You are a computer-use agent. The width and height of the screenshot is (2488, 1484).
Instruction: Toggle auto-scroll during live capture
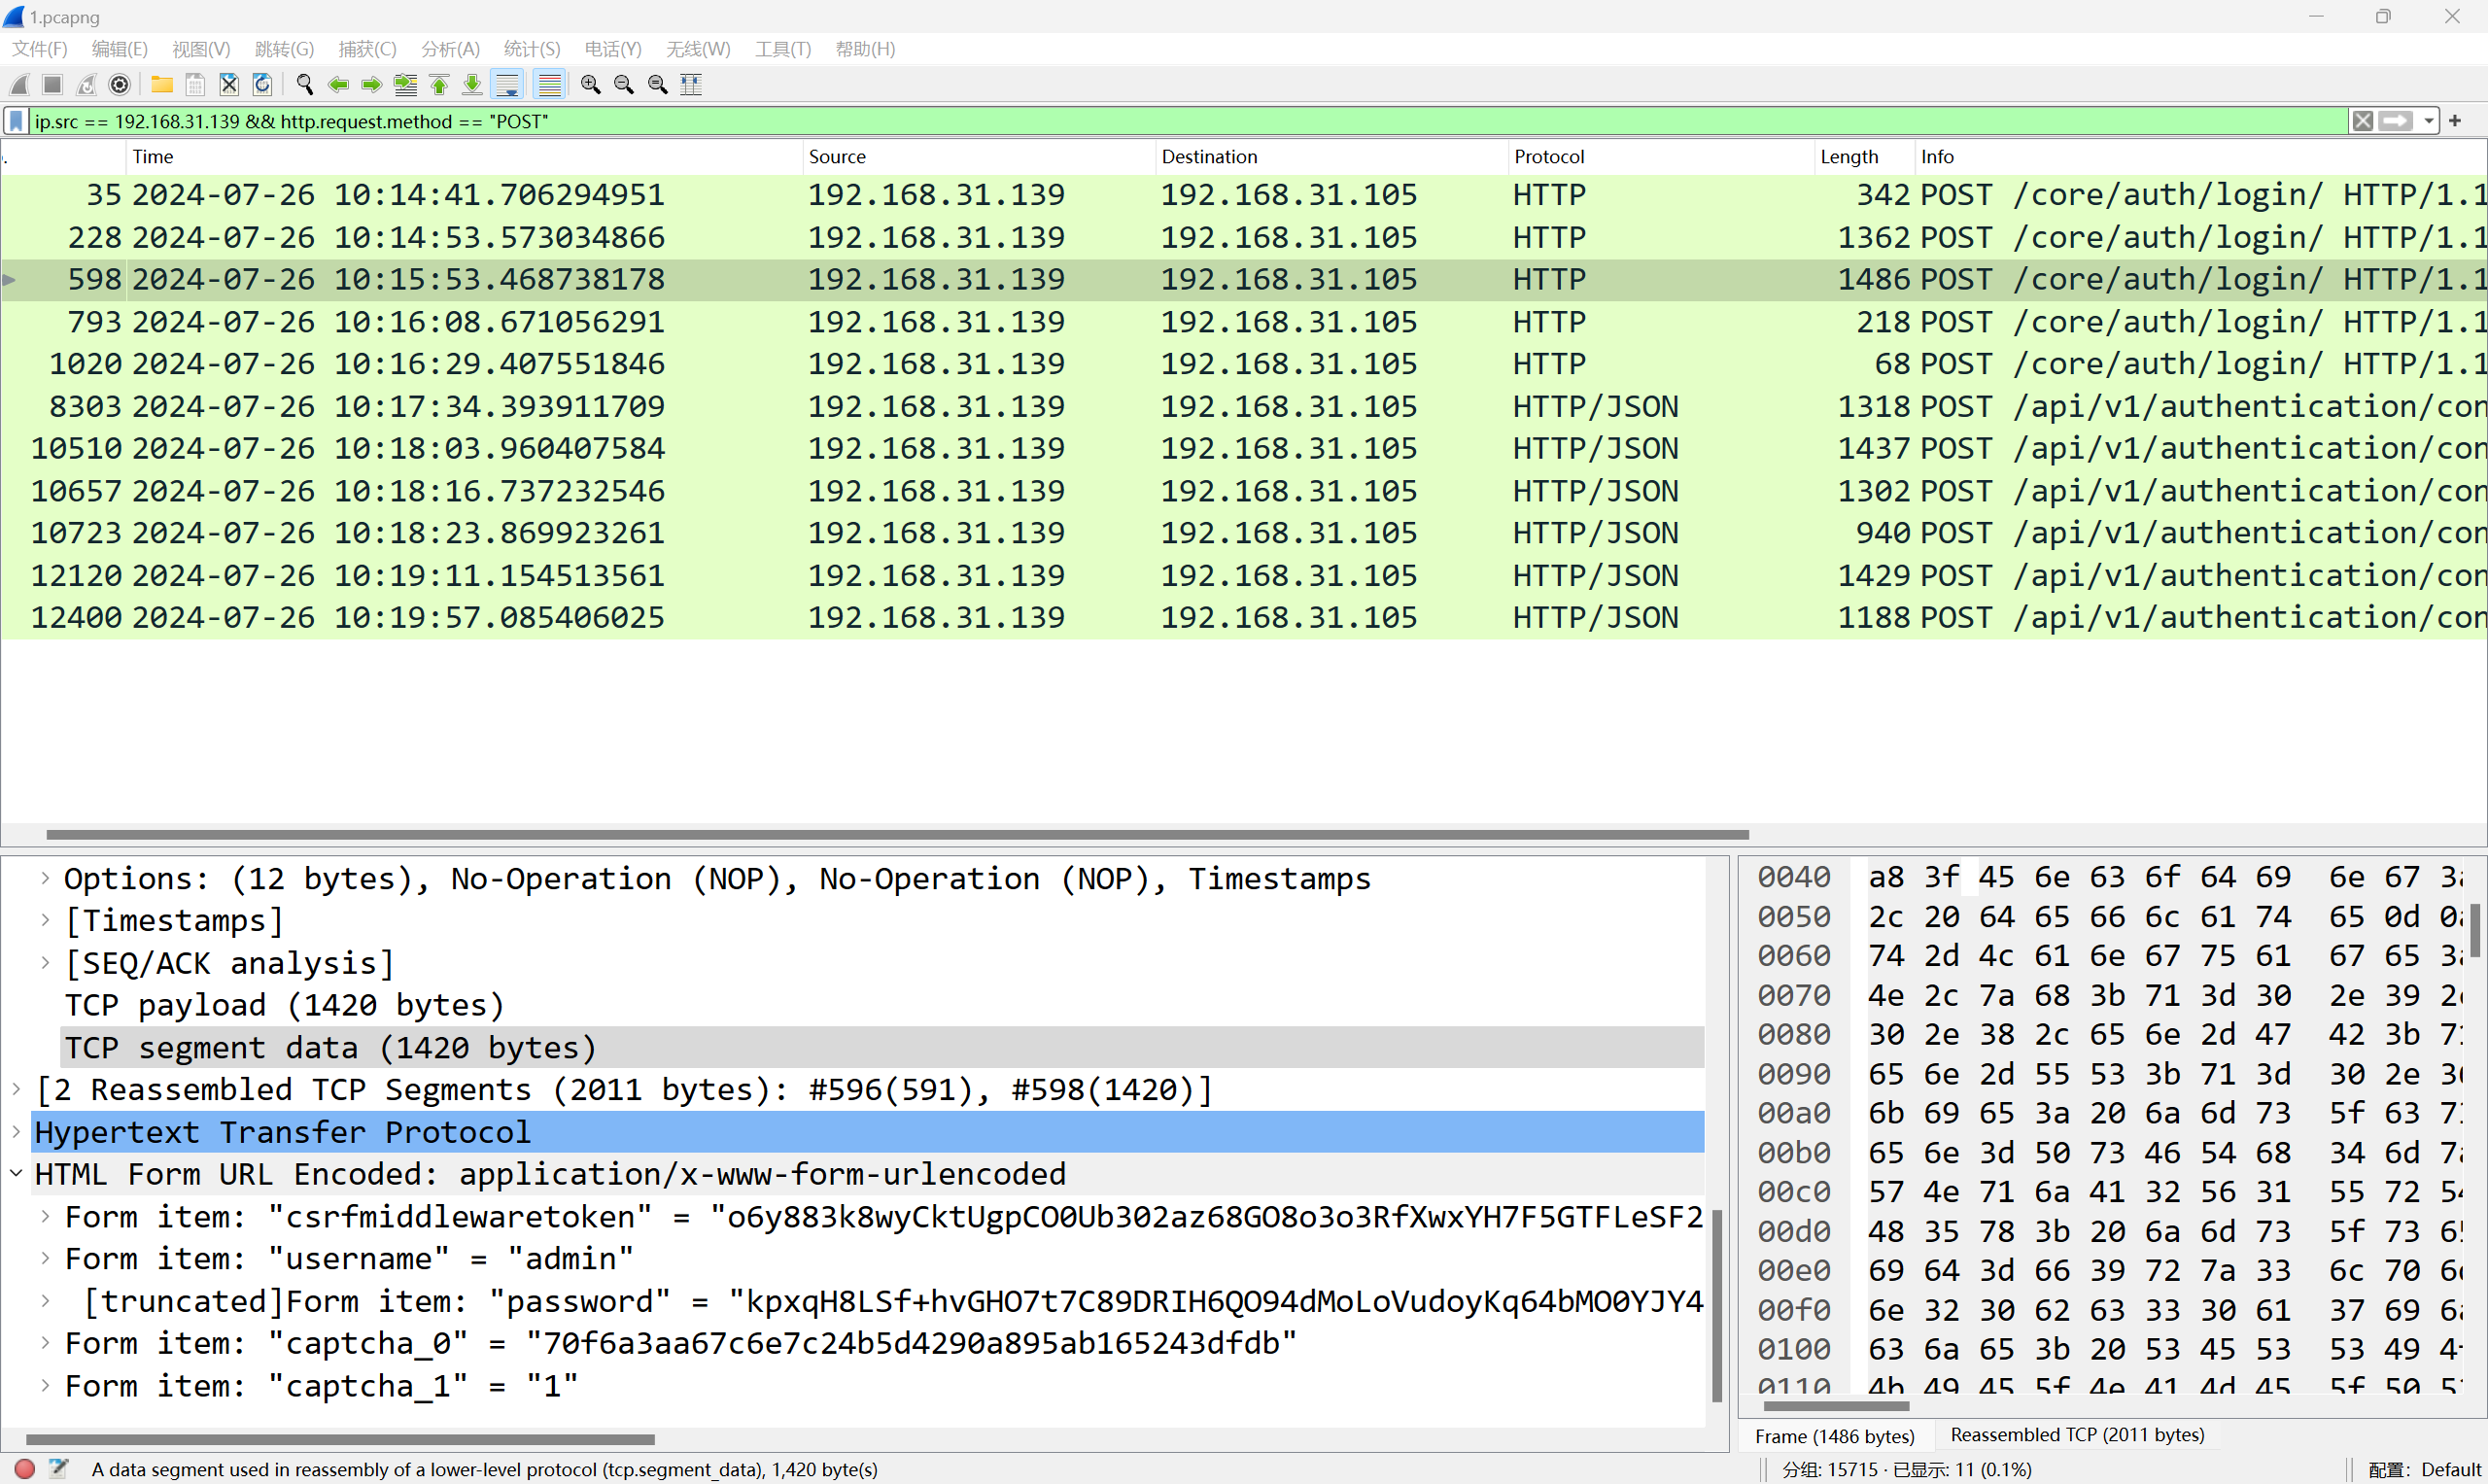click(x=508, y=85)
